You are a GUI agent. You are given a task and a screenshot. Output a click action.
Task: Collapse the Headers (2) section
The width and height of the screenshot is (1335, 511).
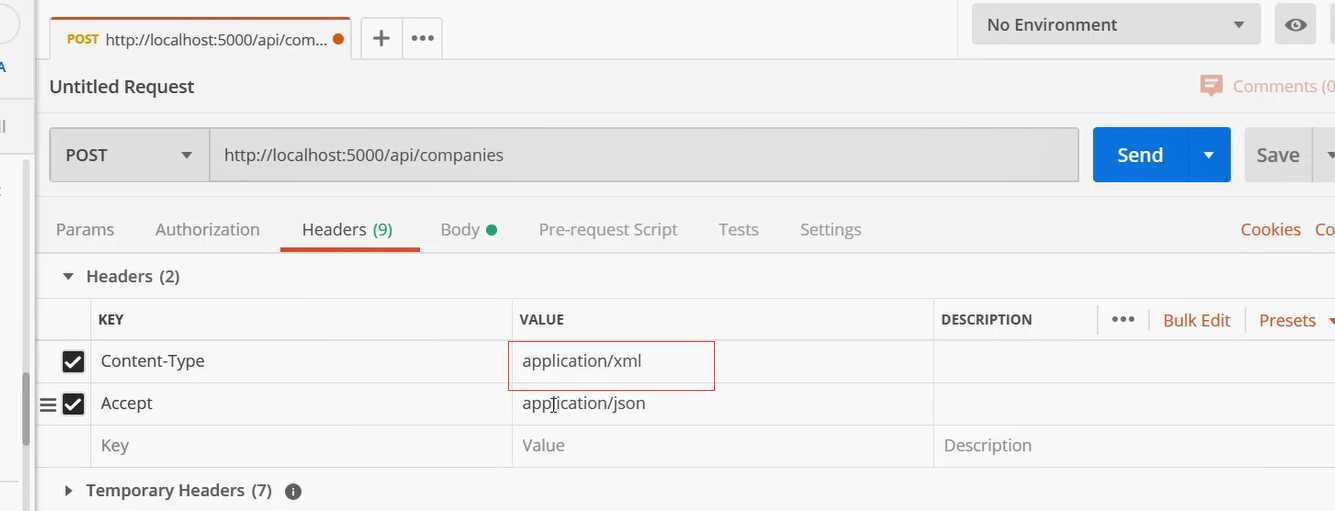click(68, 276)
